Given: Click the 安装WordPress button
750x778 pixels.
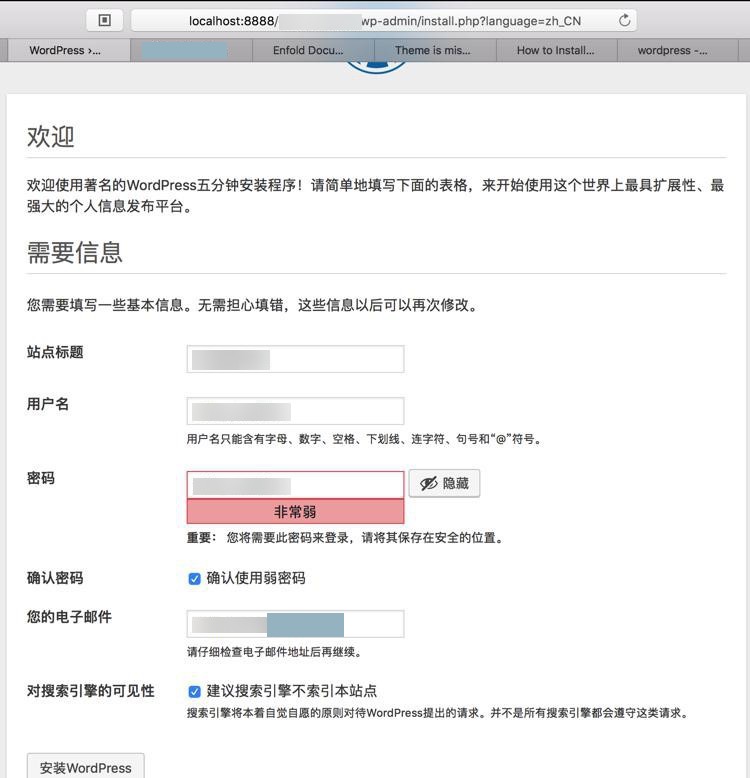Looking at the screenshot, I should pos(86,767).
